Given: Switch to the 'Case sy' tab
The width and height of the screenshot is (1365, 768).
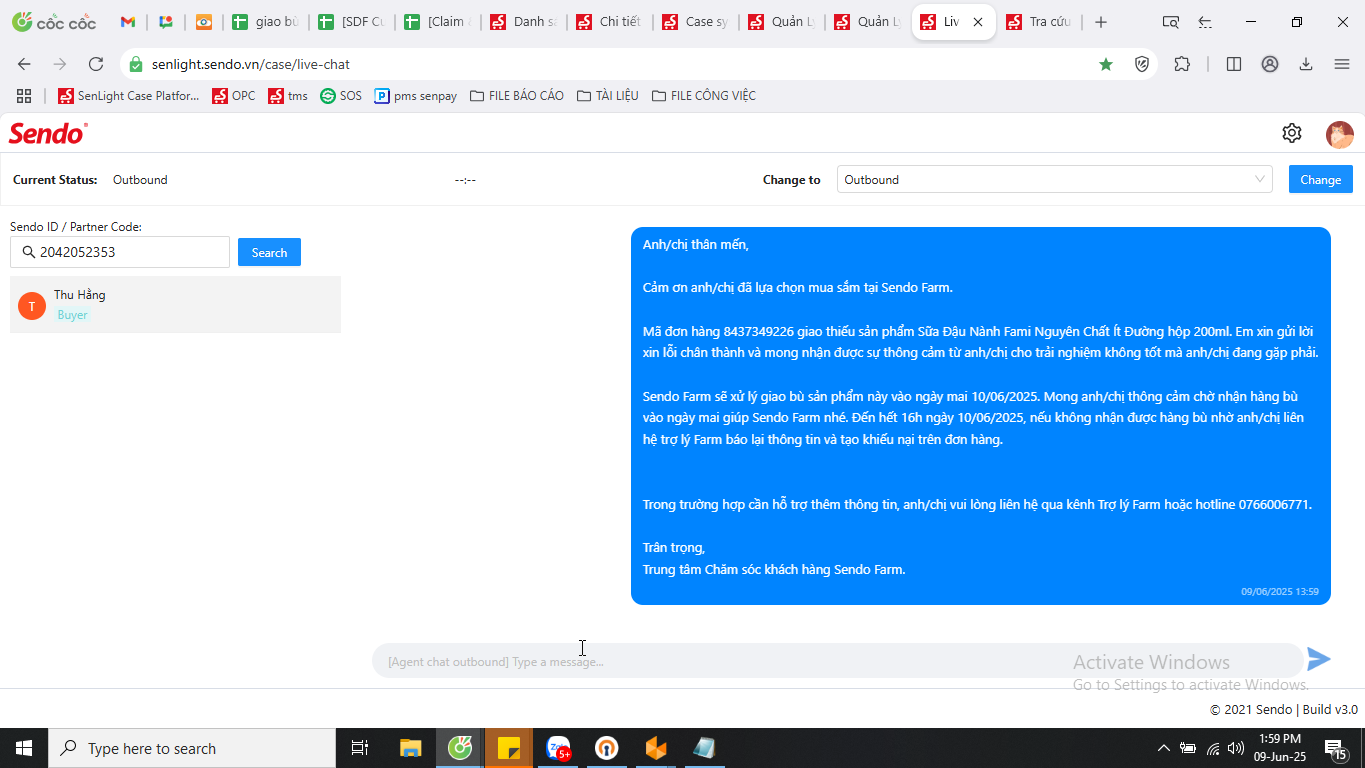Looking at the screenshot, I should [695, 22].
